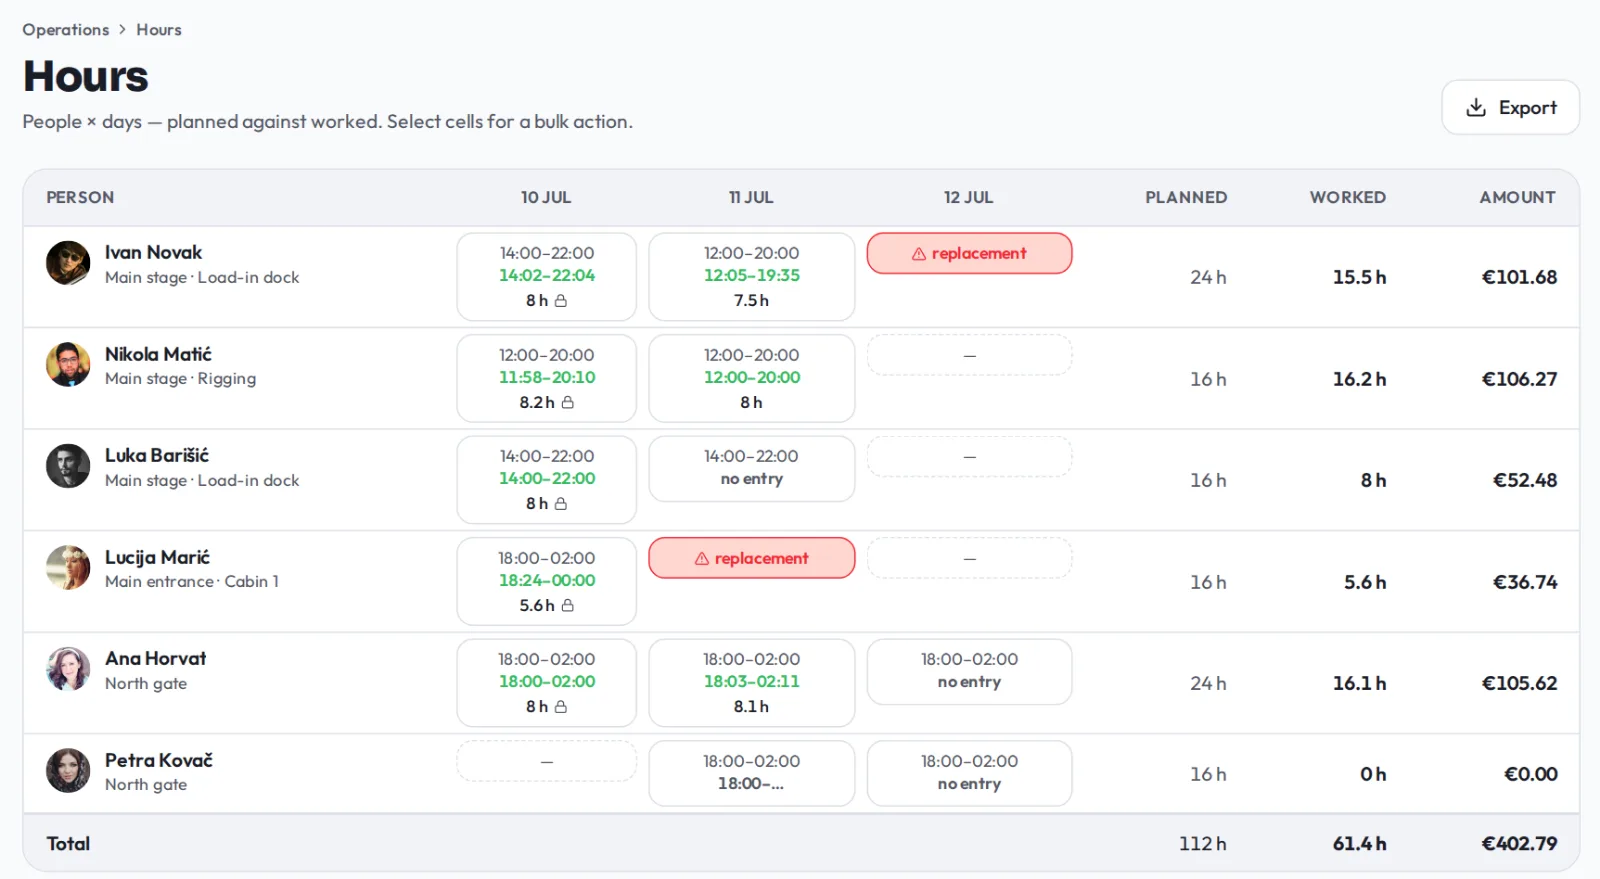This screenshot has height=879, width=1600.
Task: Select Nikola Matić's empty 12 Jul cell
Action: (969, 355)
